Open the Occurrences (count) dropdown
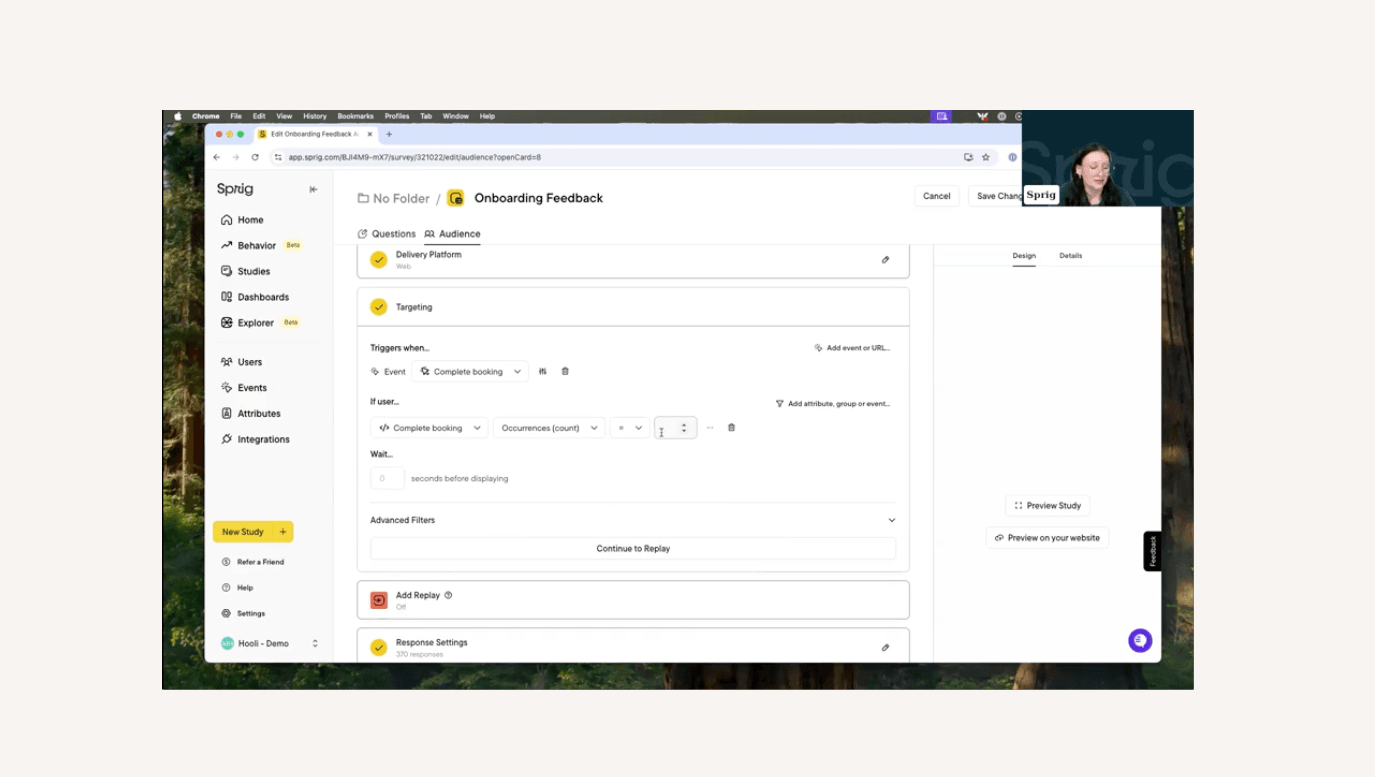This screenshot has width=1375, height=777. pos(548,428)
